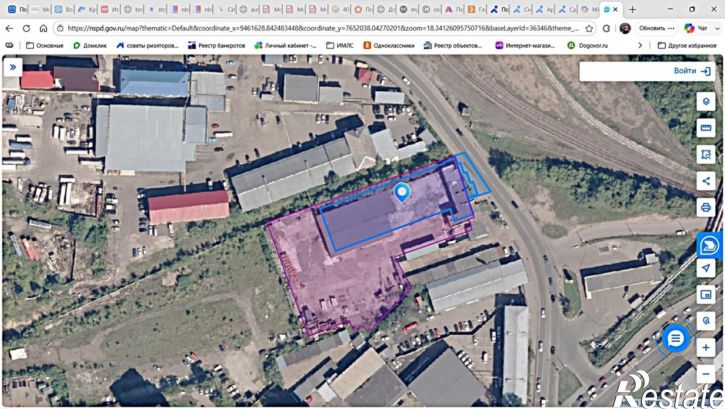Open the Реестр банкротов bookmark
The height and width of the screenshot is (409, 725).
click(x=216, y=45)
